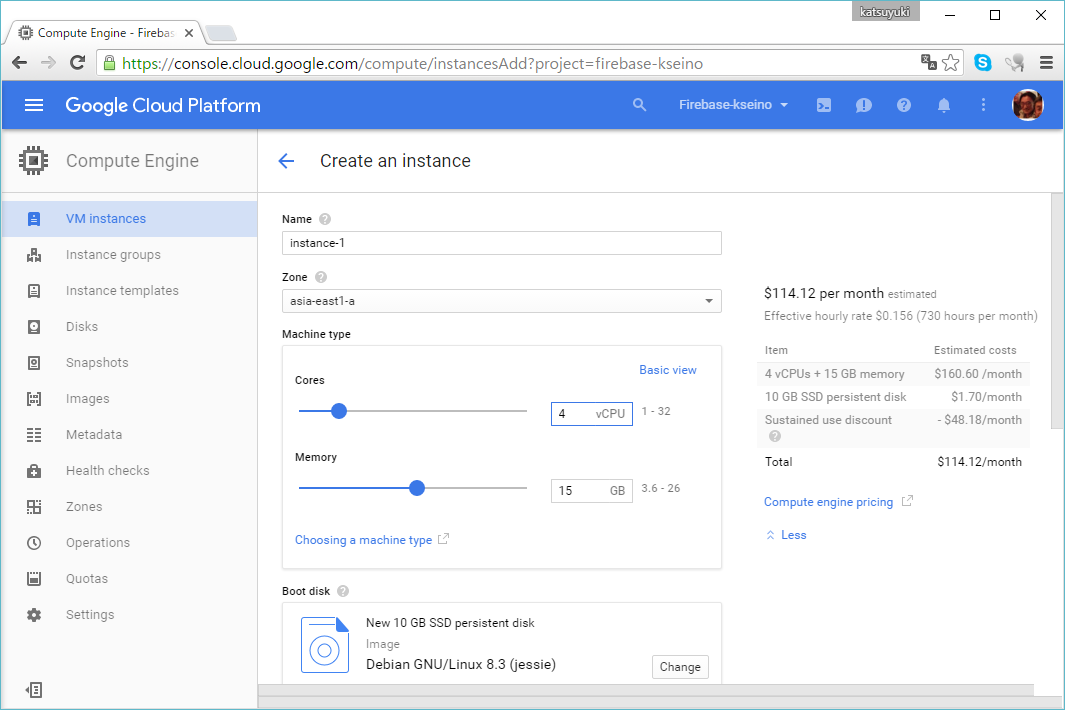Click the Google Cloud Platform logo text
The image size is (1065, 710).
click(163, 105)
